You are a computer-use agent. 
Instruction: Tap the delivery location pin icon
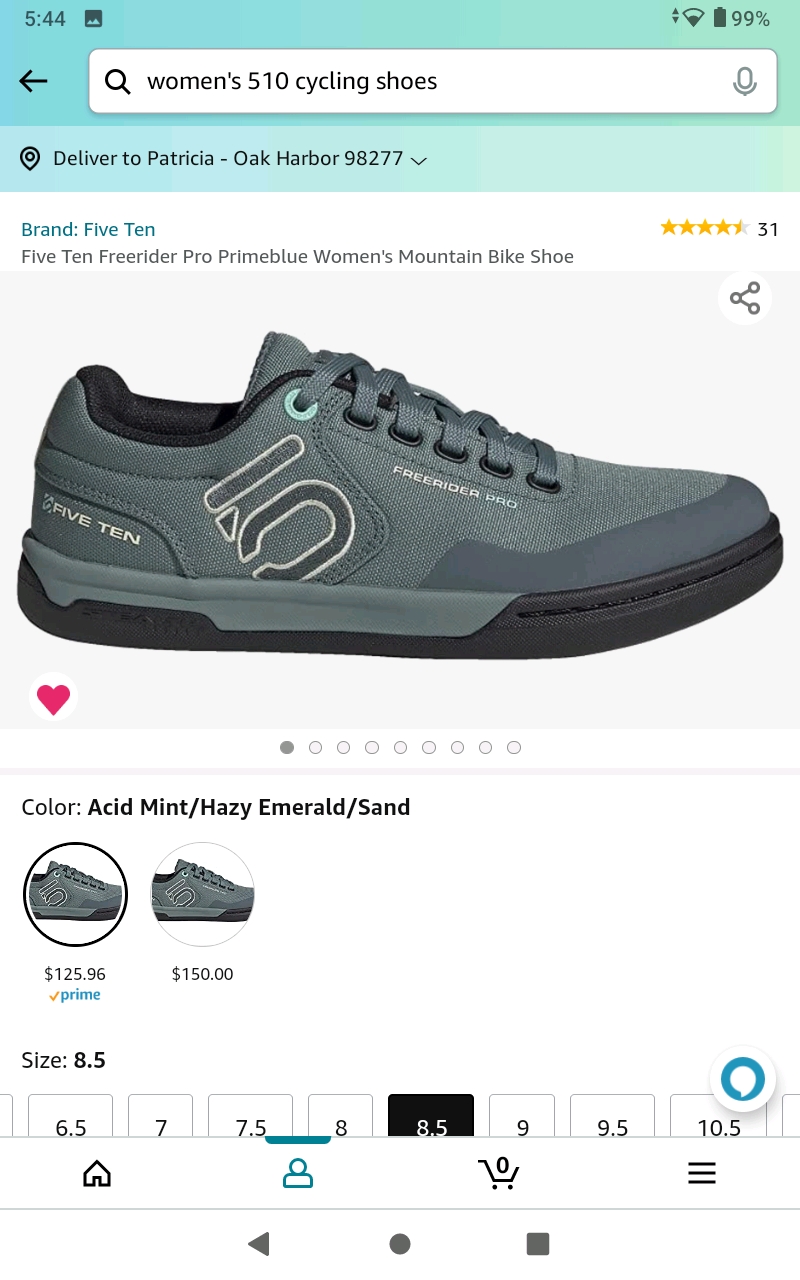tap(31, 158)
